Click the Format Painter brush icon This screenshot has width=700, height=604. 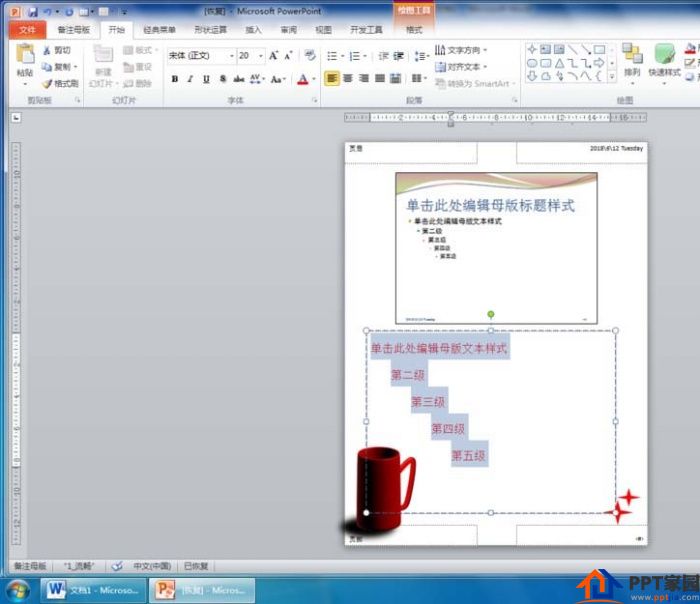47,83
